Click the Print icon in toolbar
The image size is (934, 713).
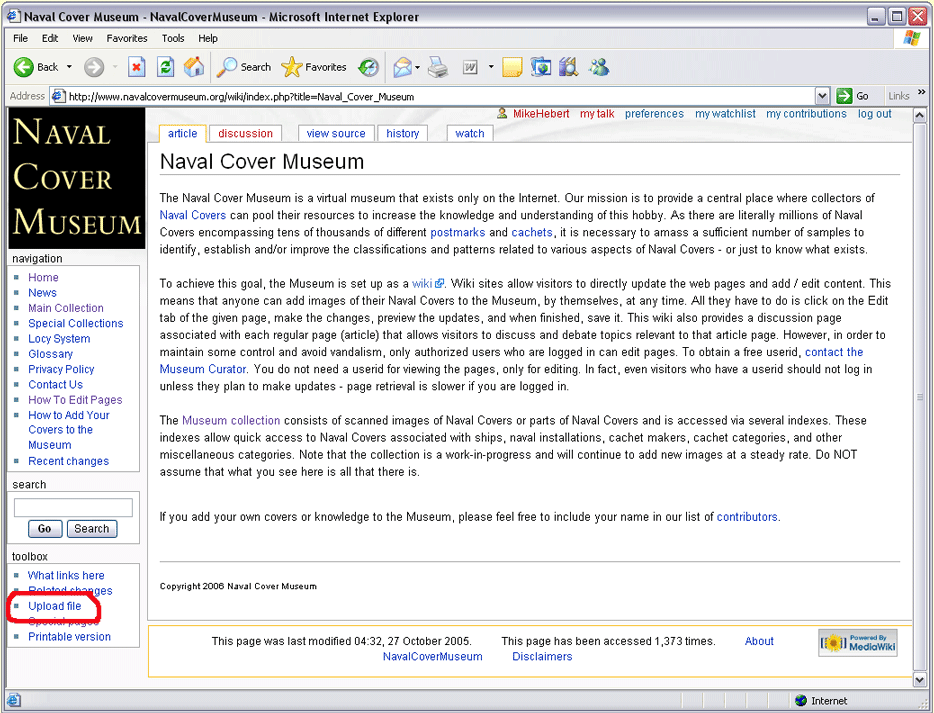(438, 67)
